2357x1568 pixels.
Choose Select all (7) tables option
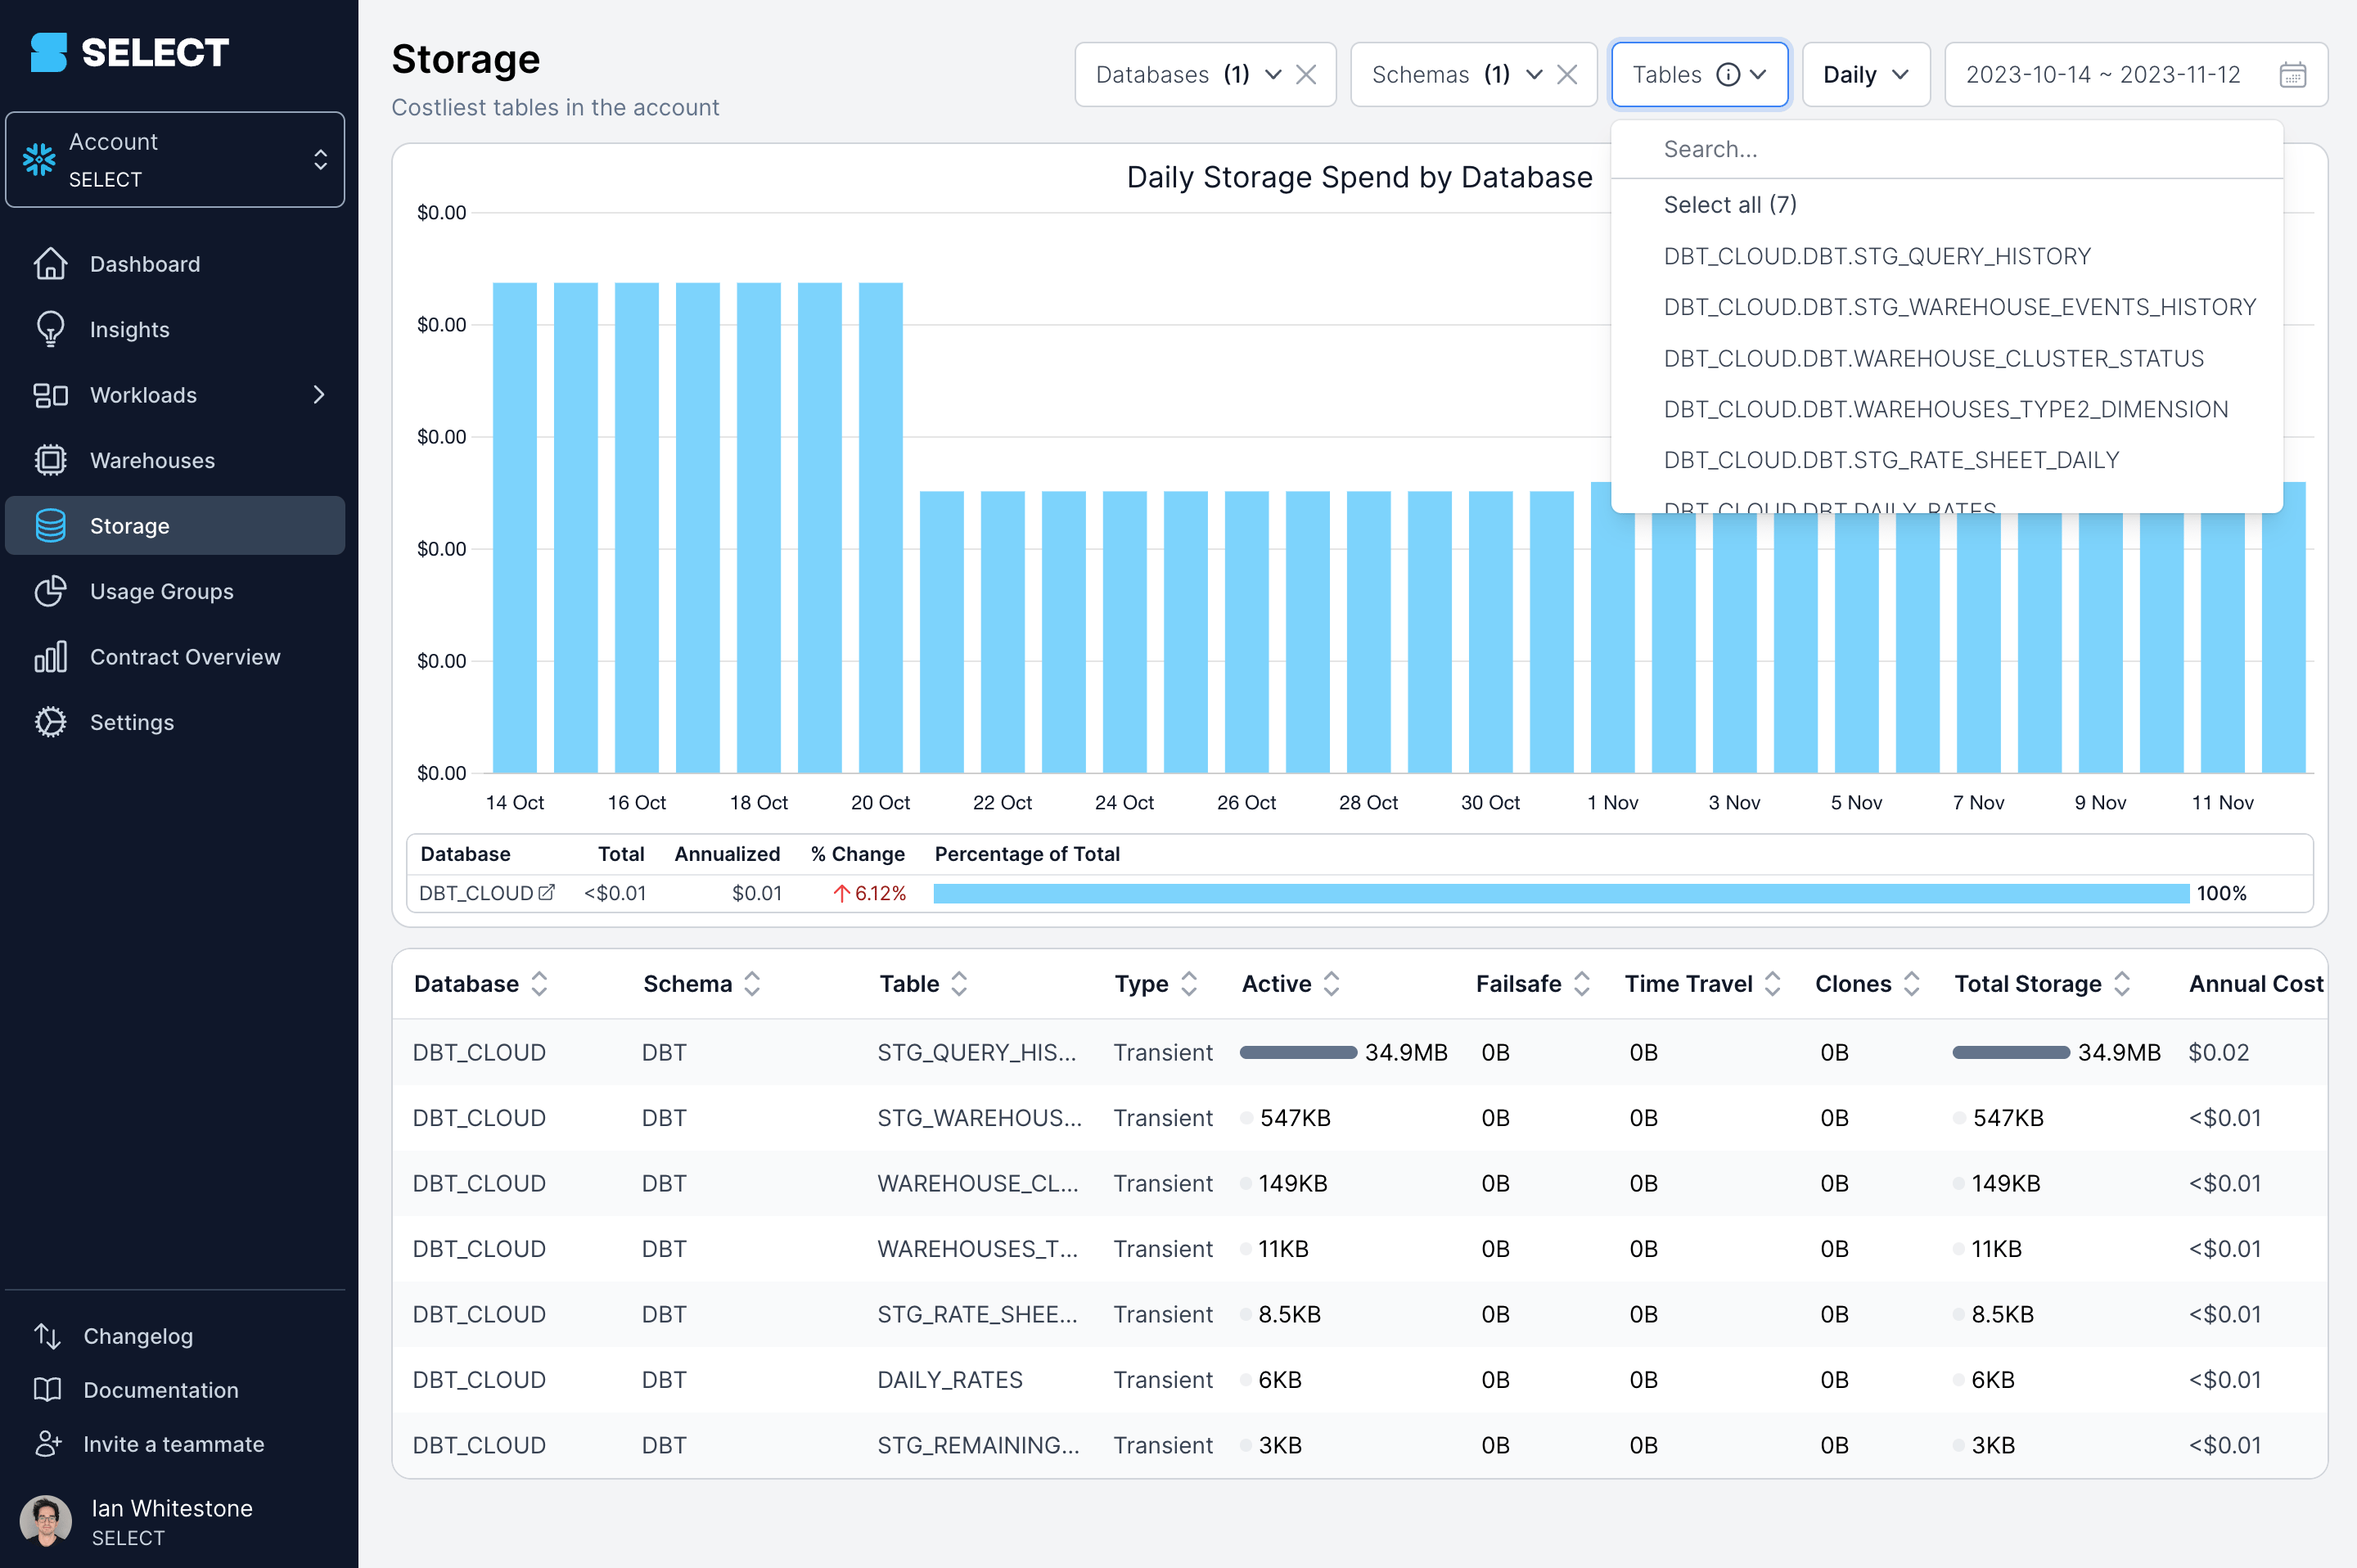coord(1729,204)
